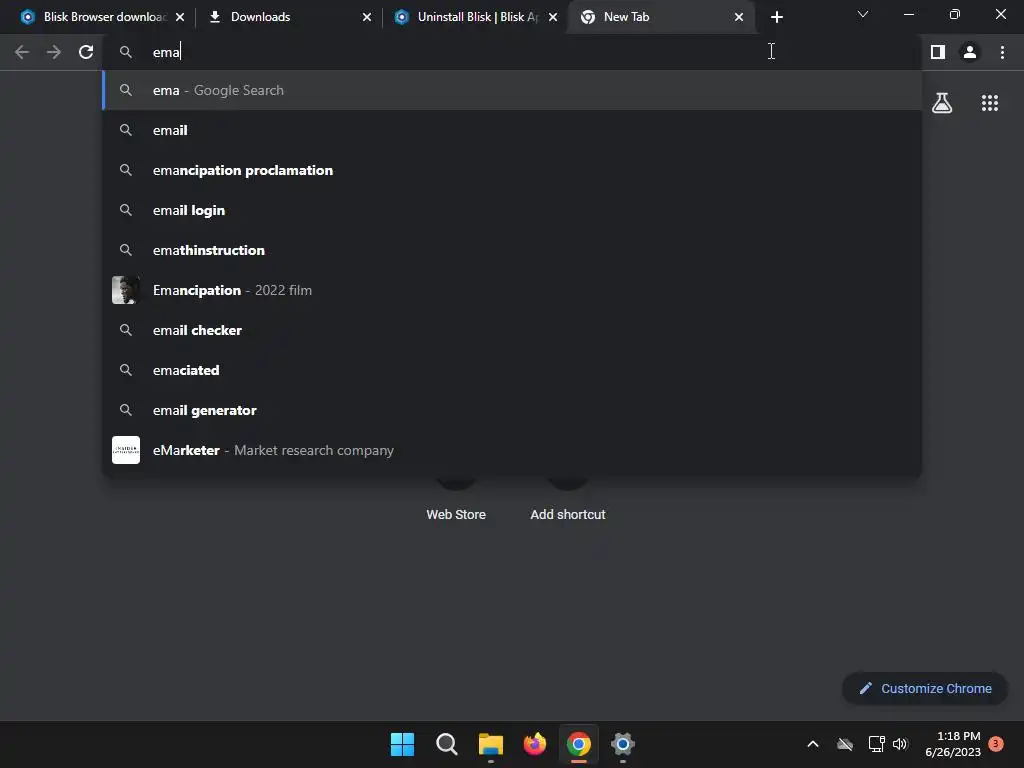The image size is (1024, 768).
Task: Click the browser forward arrow
Action: [x=54, y=52]
